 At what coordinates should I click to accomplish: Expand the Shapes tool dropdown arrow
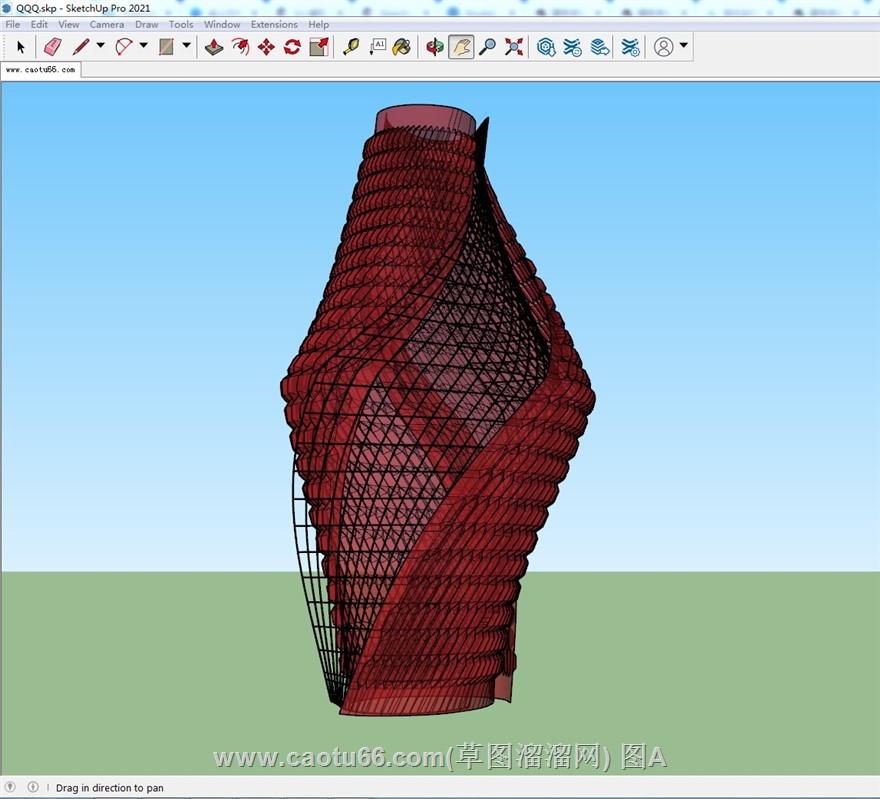point(186,45)
